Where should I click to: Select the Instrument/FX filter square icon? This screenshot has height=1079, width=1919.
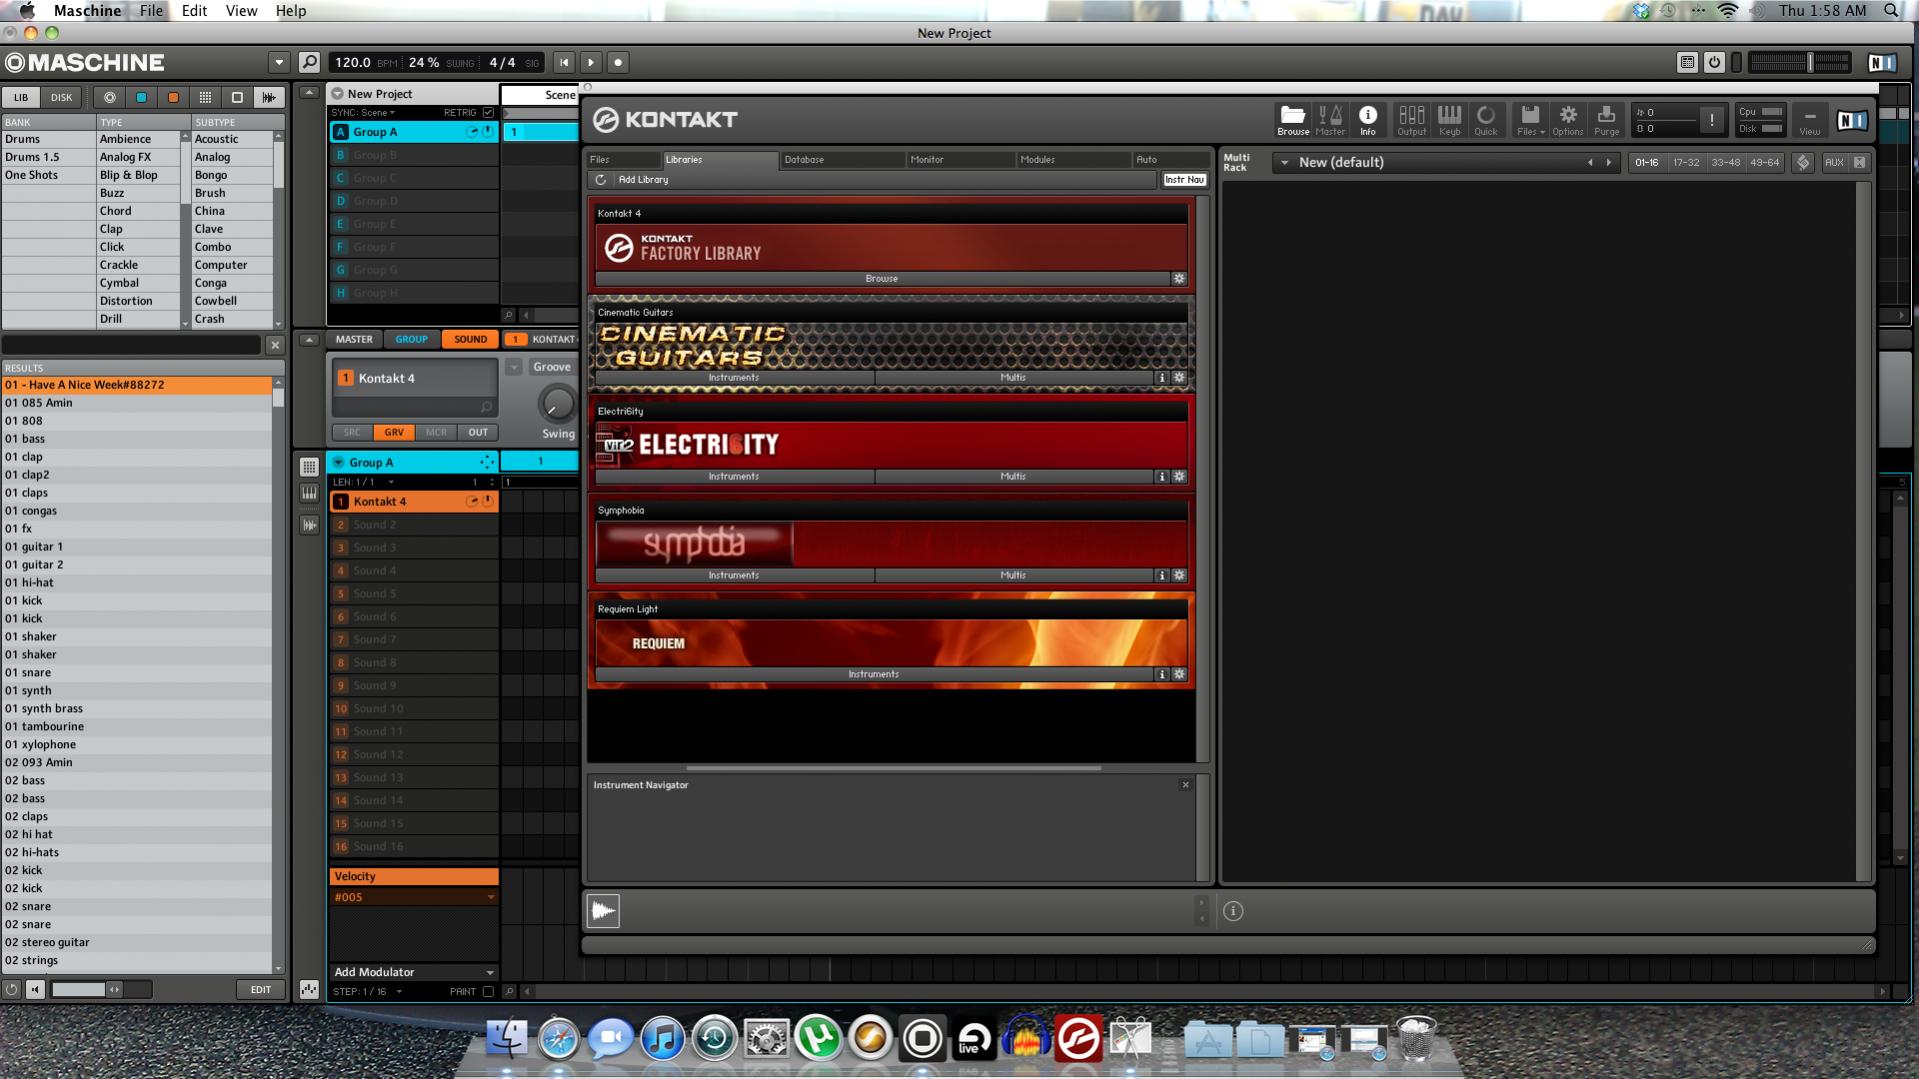(x=237, y=97)
